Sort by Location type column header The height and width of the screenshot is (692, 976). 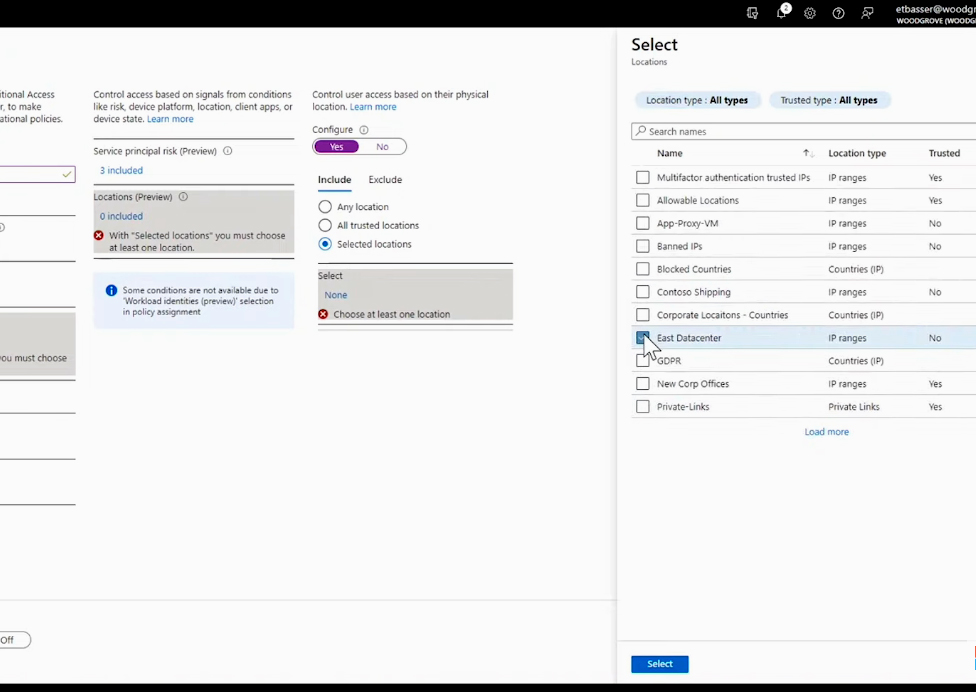pos(857,153)
